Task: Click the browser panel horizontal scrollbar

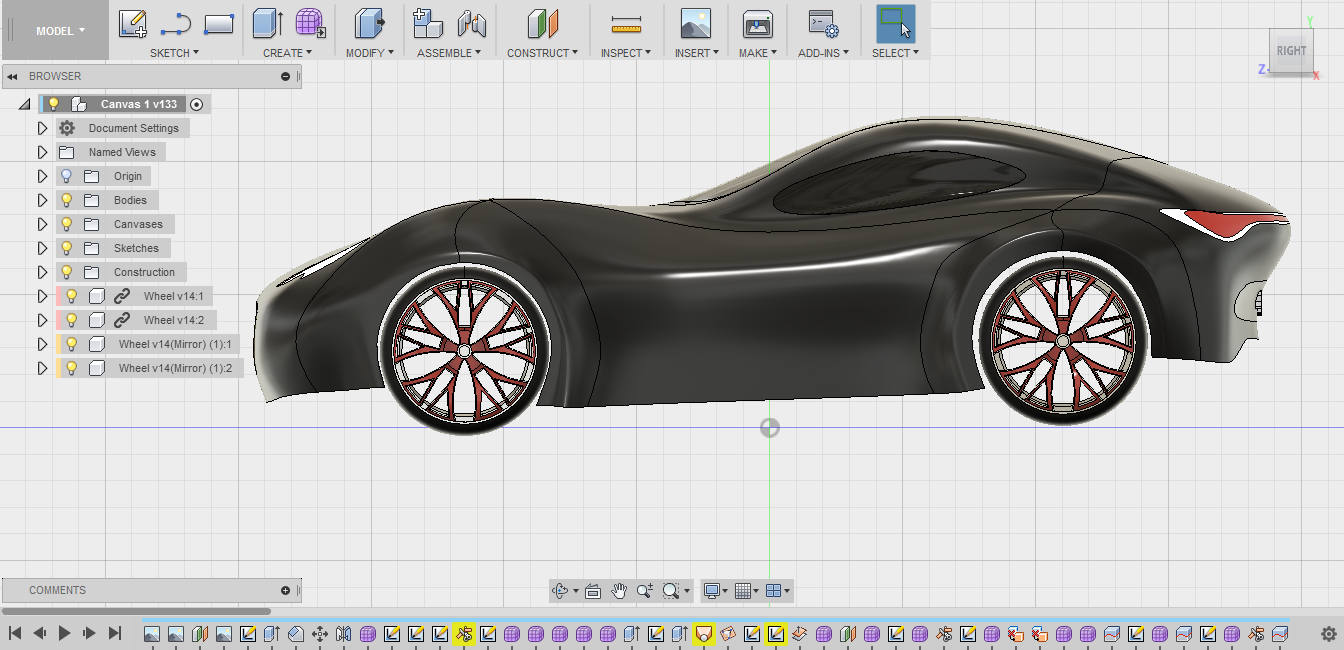Action: (137, 611)
